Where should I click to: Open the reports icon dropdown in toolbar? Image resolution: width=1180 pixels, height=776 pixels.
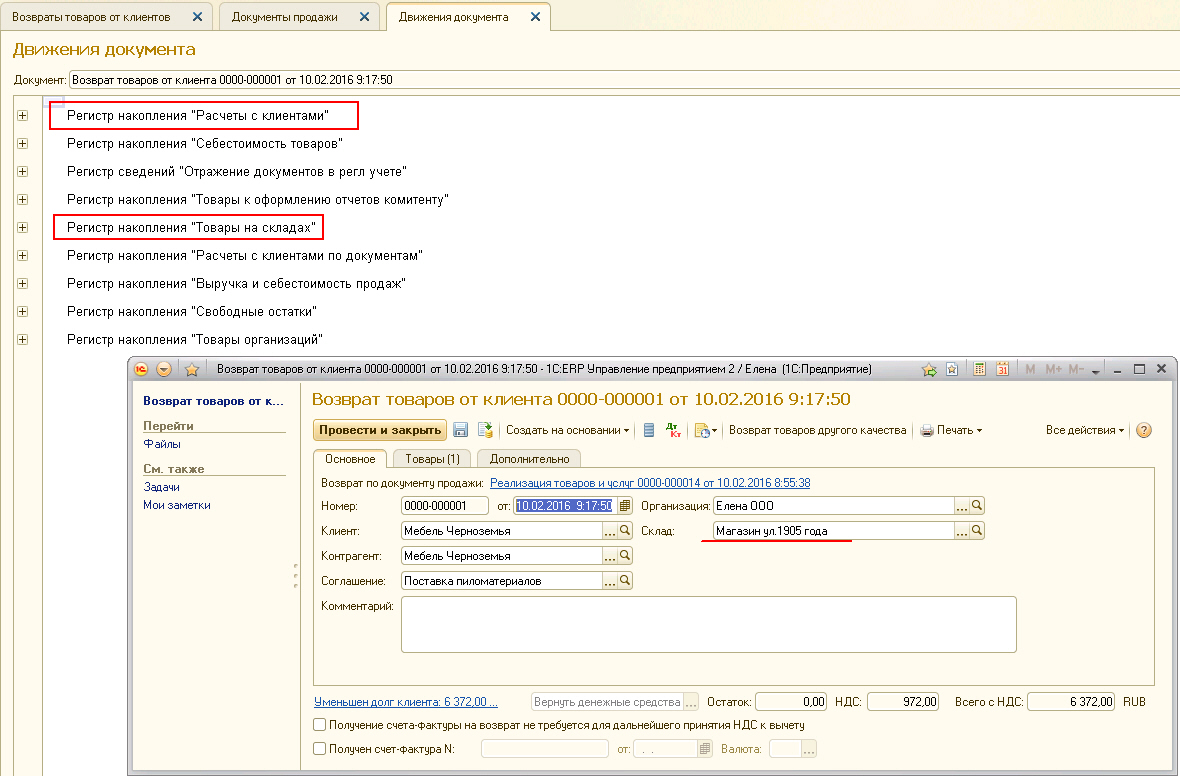[706, 430]
